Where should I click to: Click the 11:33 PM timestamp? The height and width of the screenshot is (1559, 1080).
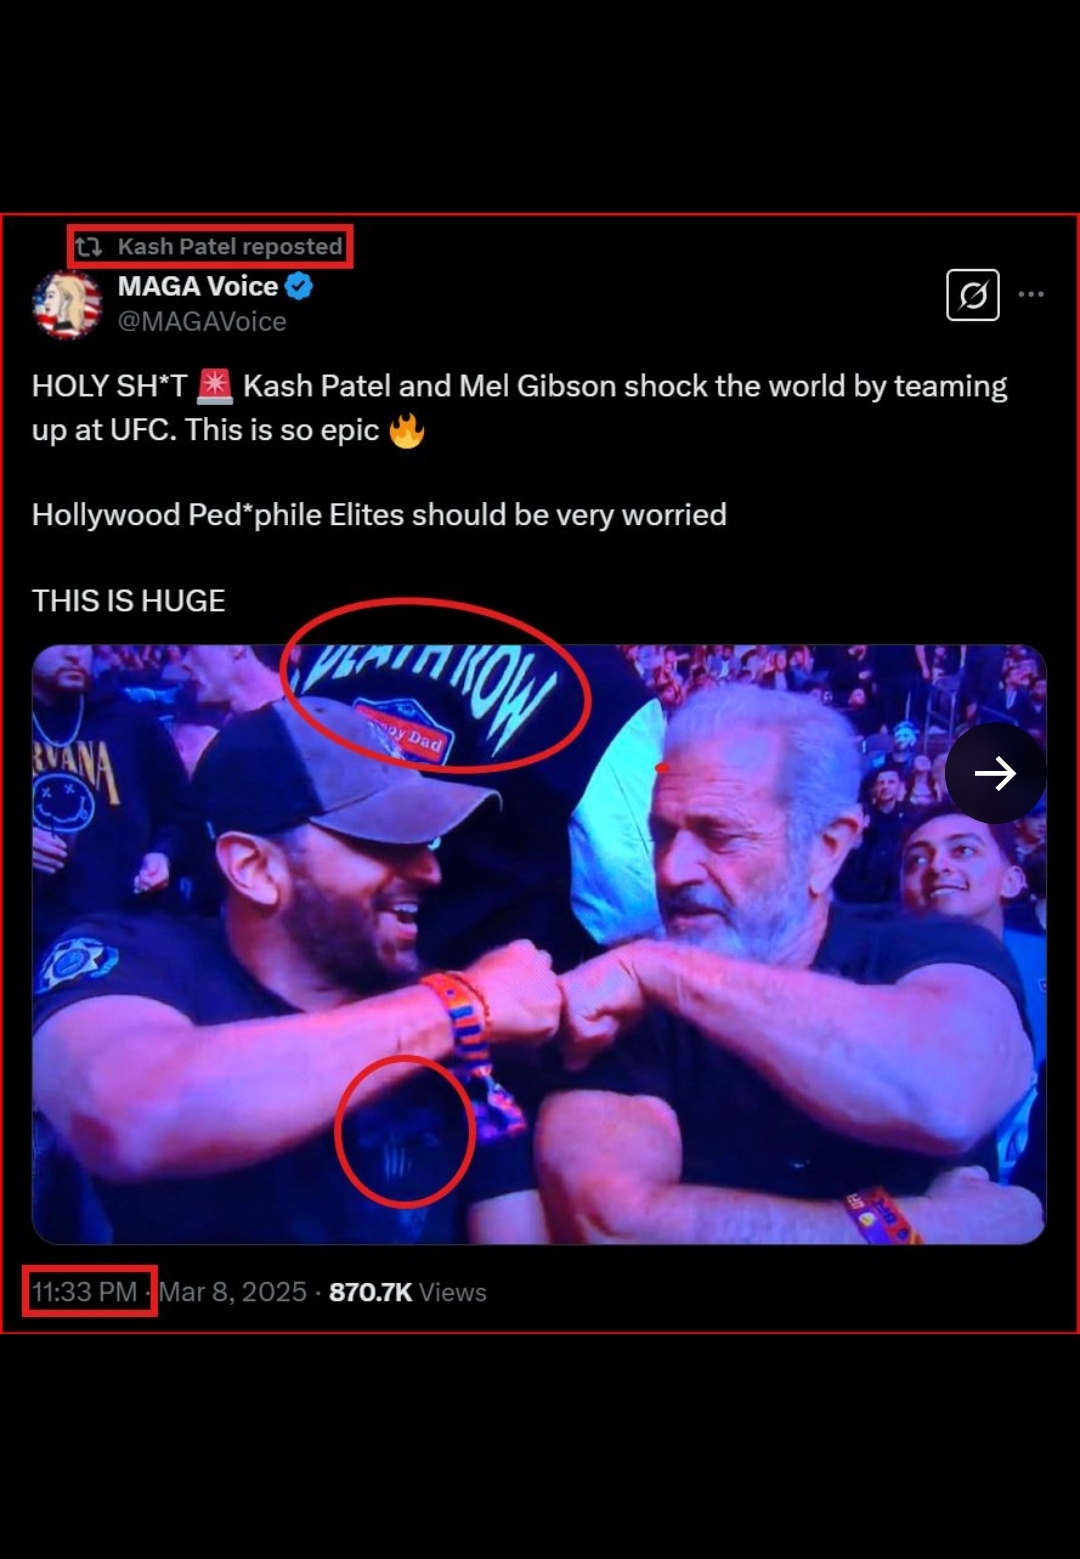84,1292
